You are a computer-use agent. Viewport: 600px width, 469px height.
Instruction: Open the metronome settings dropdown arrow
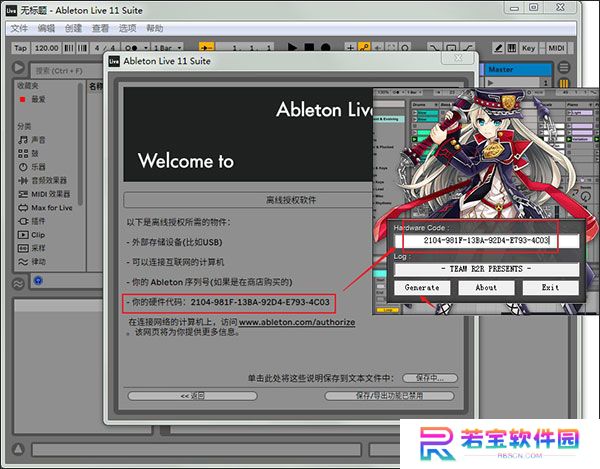click(x=146, y=48)
